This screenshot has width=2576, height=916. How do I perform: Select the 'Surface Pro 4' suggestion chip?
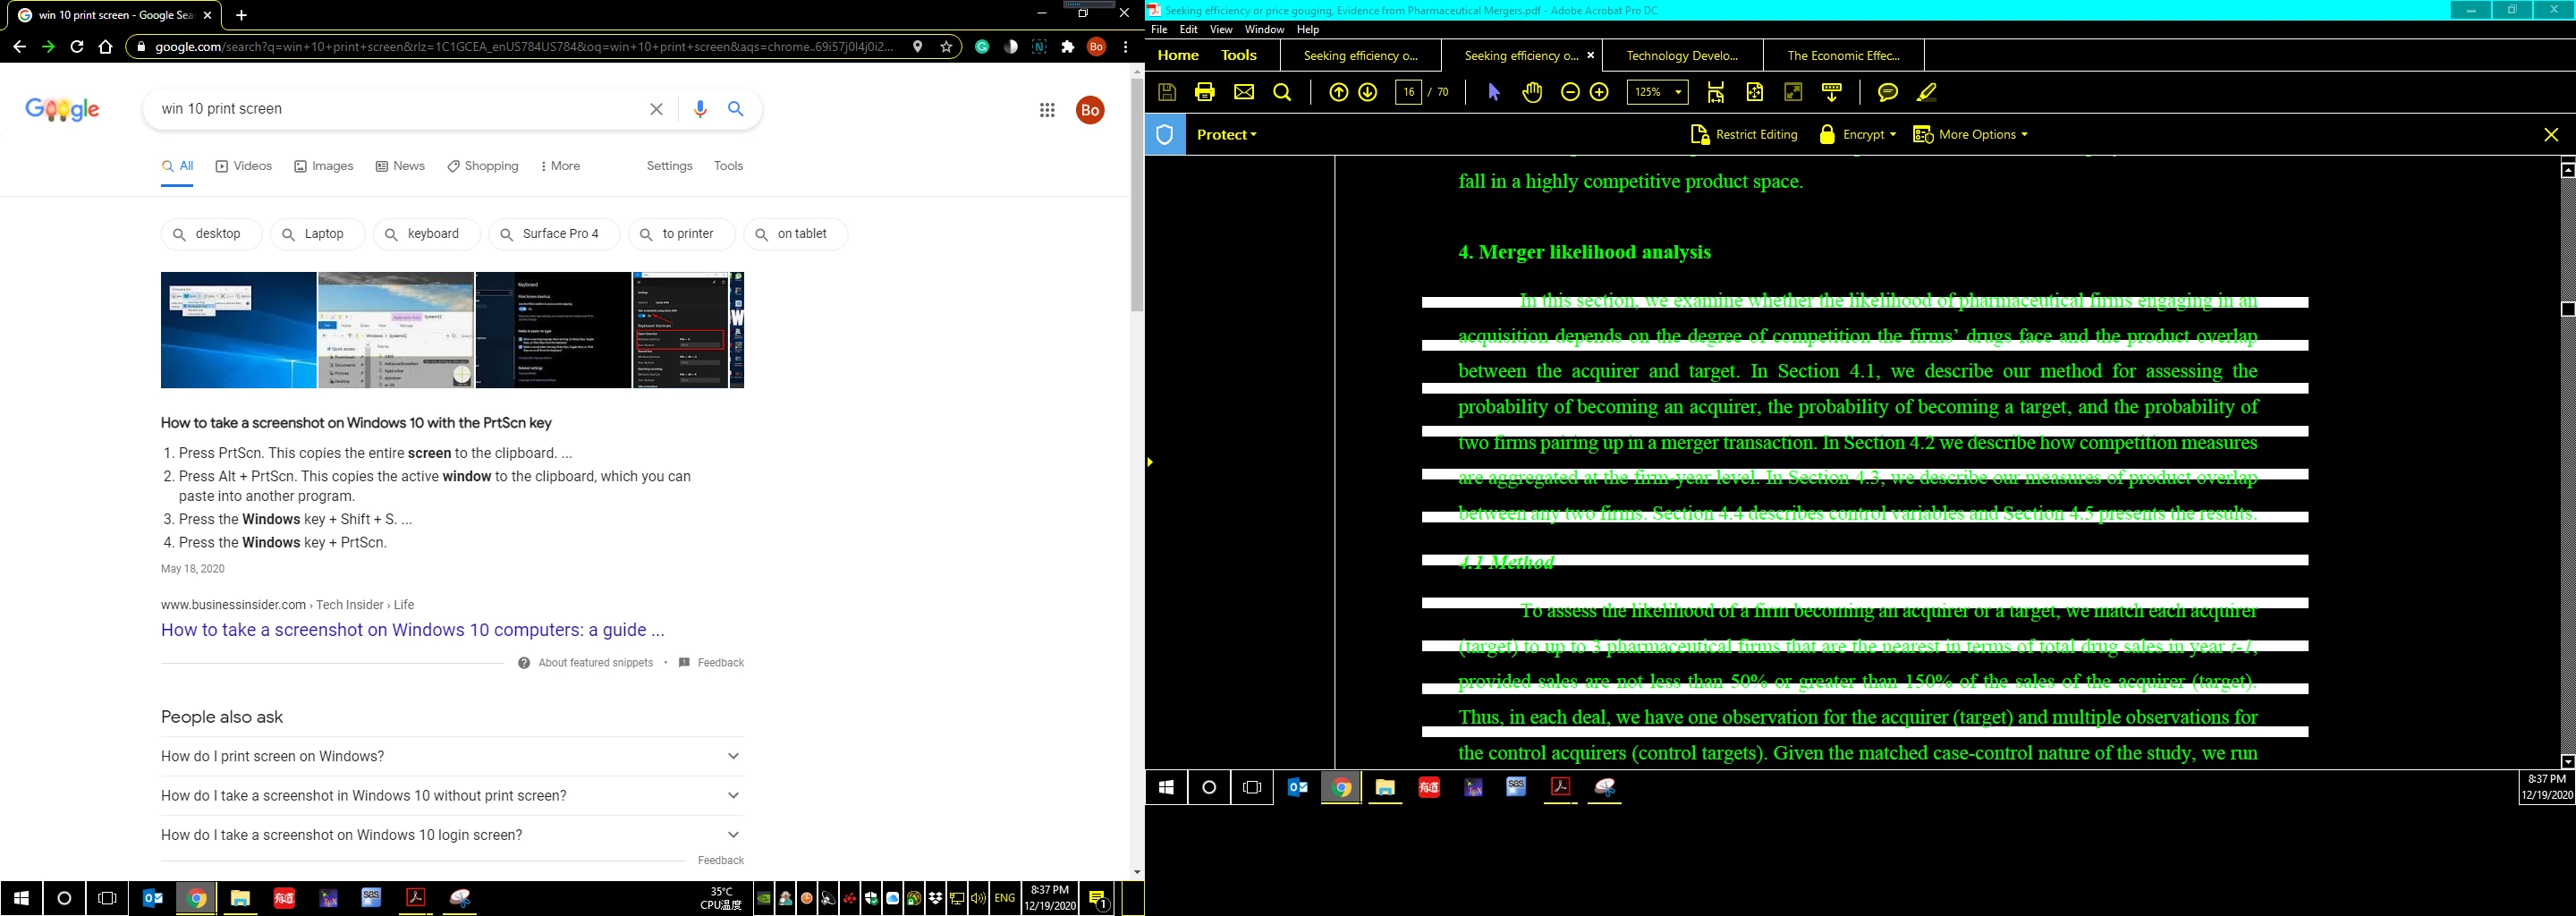(x=554, y=234)
